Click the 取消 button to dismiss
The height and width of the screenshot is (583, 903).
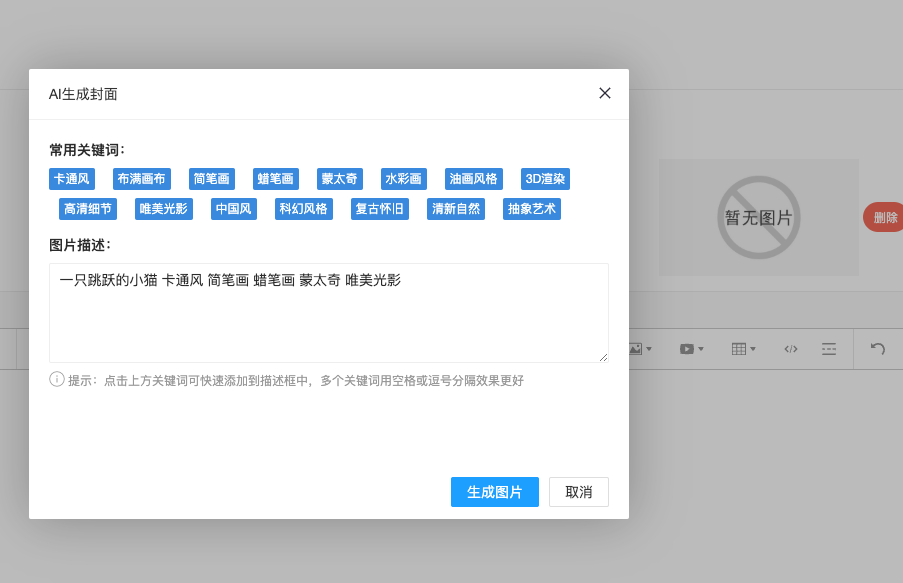pos(578,492)
